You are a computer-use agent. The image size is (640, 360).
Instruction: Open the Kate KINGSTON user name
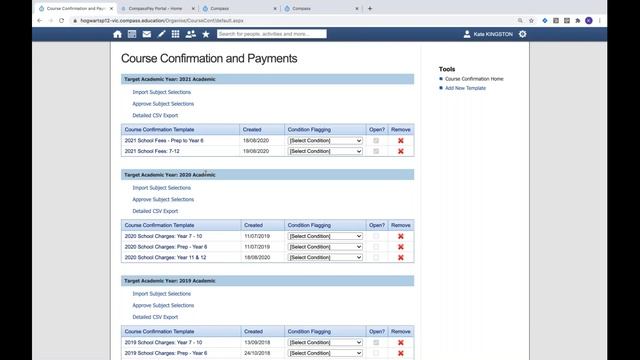coord(493,34)
